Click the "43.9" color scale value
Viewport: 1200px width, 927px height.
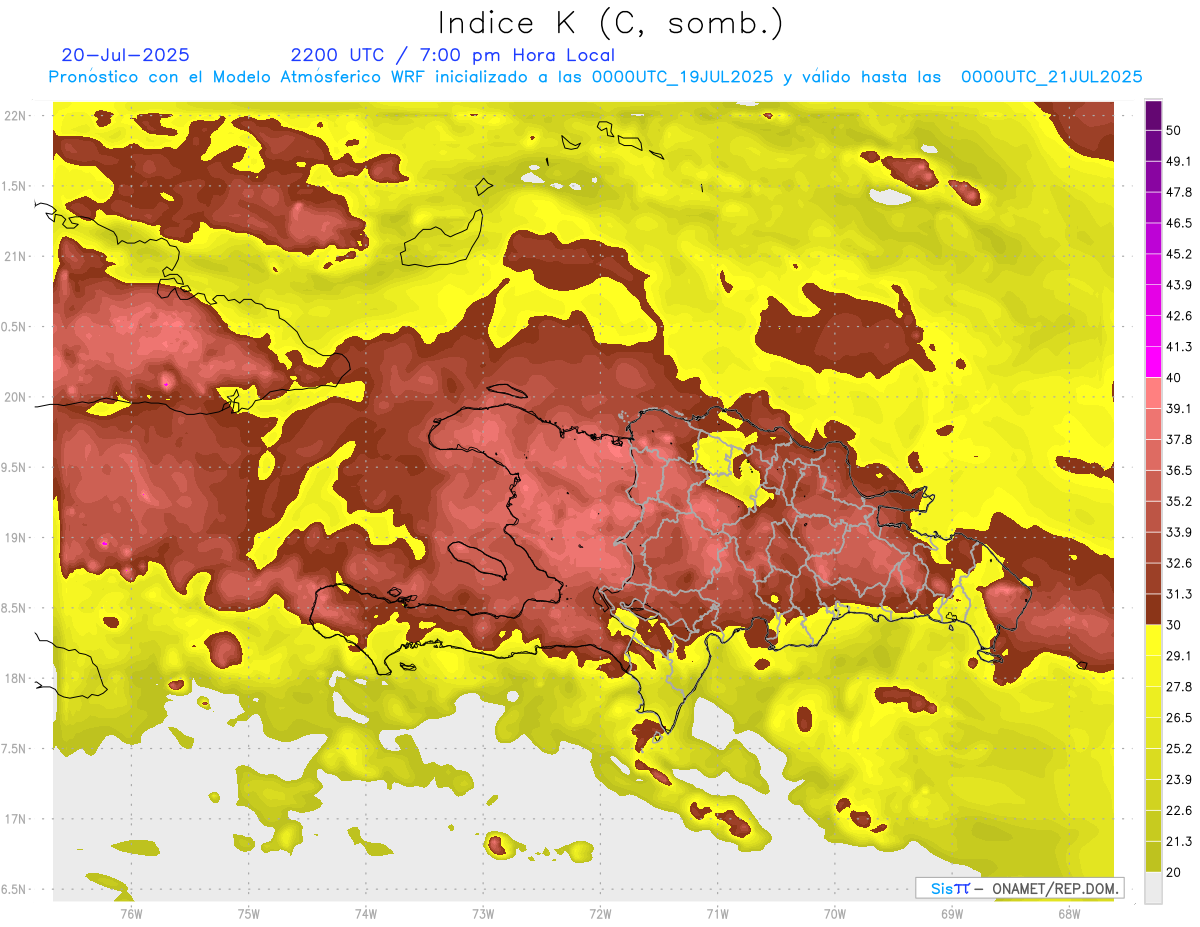click(1180, 285)
